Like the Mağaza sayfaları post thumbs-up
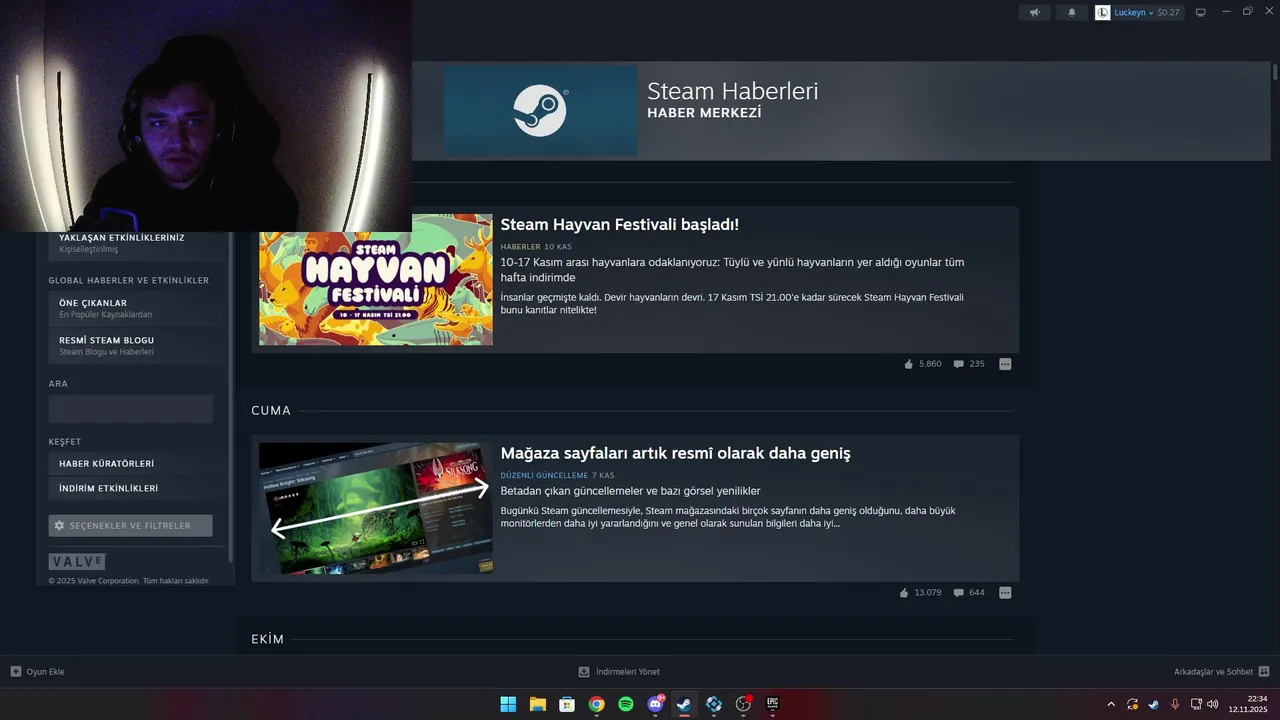Viewport: 1280px width, 720px height. (x=904, y=593)
